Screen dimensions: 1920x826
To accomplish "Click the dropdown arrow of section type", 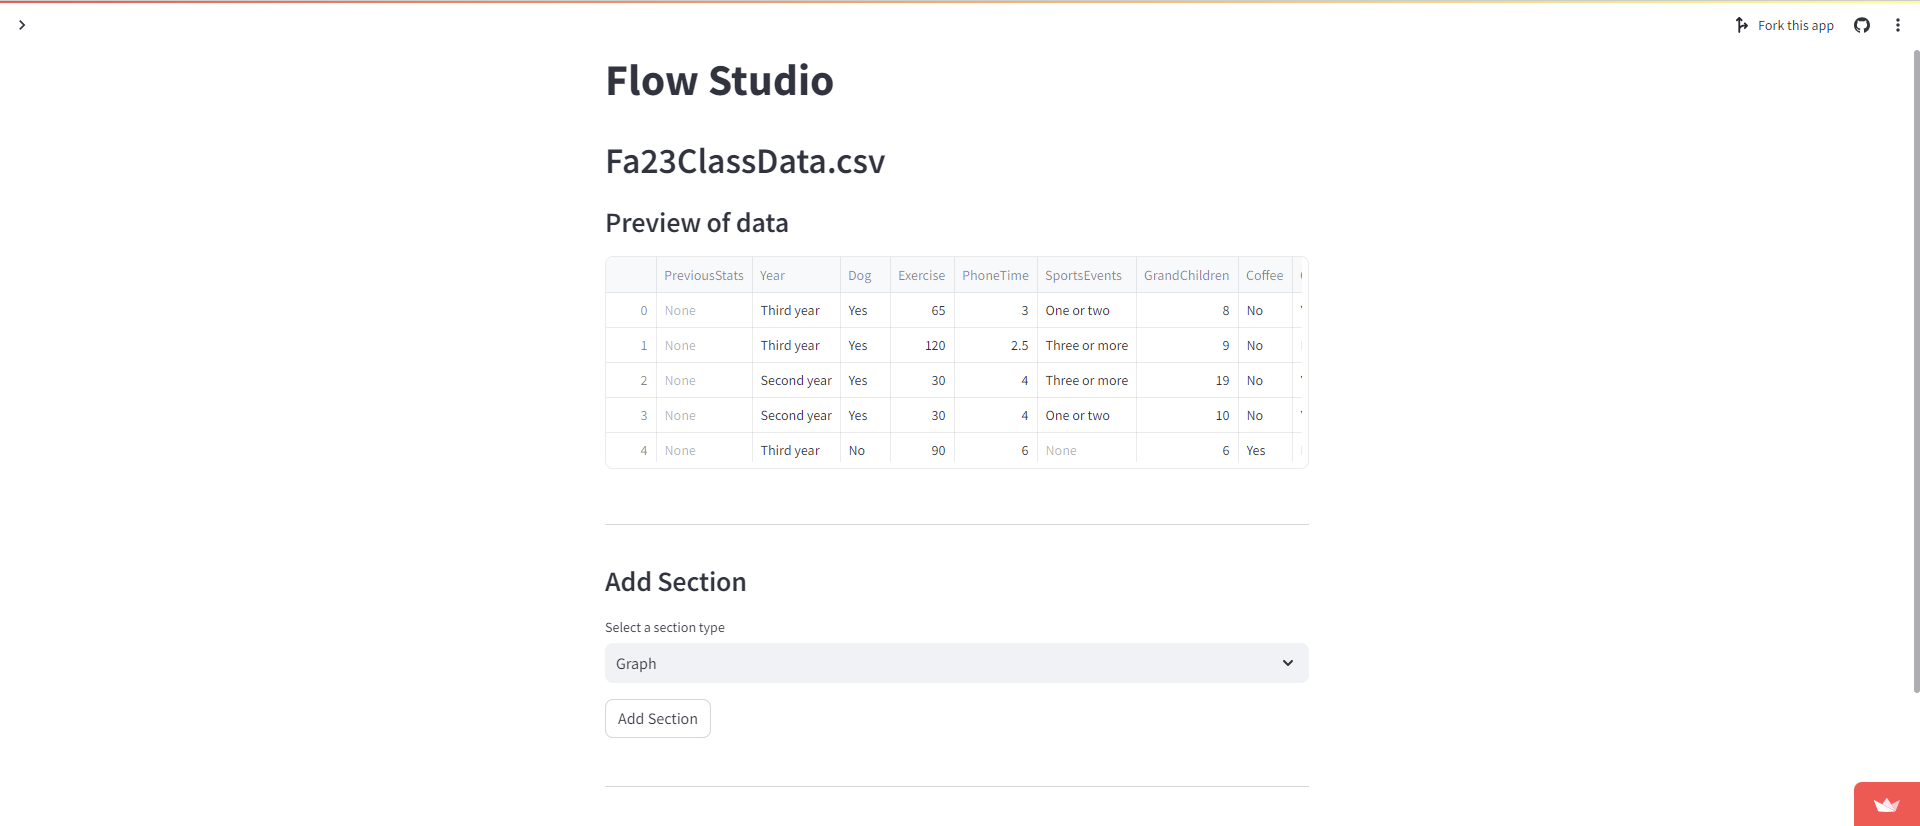I will pos(1287,663).
